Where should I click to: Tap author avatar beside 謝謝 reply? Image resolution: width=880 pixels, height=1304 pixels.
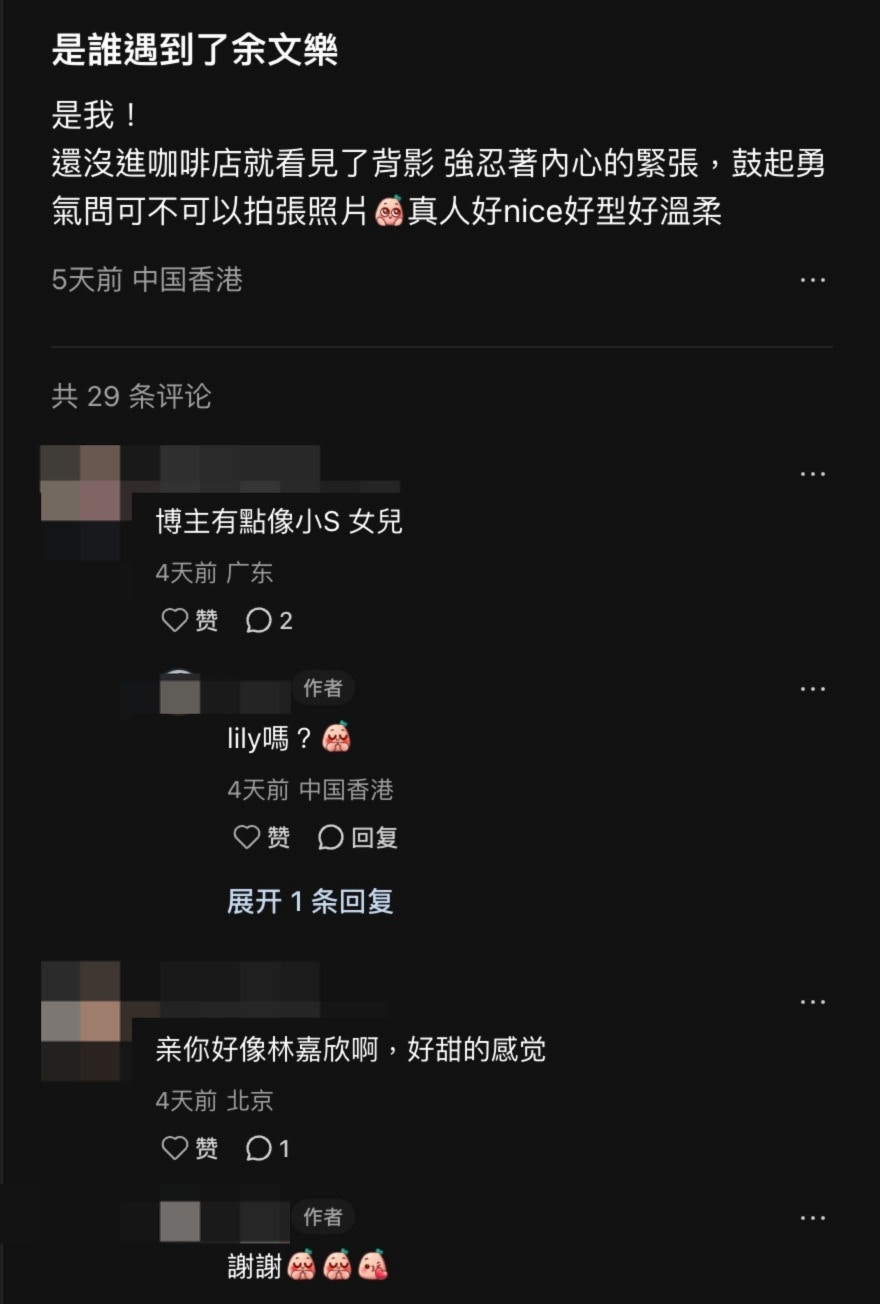(x=180, y=1221)
